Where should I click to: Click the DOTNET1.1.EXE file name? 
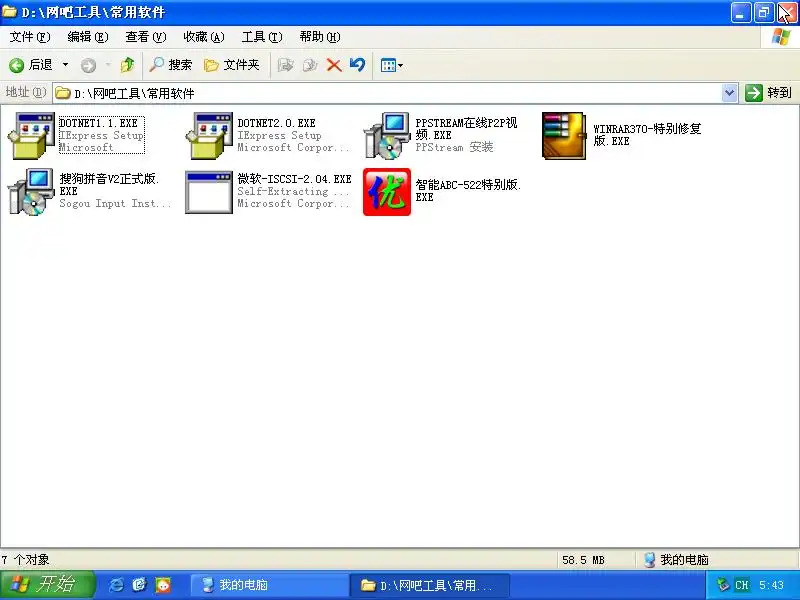coord(98,123)
